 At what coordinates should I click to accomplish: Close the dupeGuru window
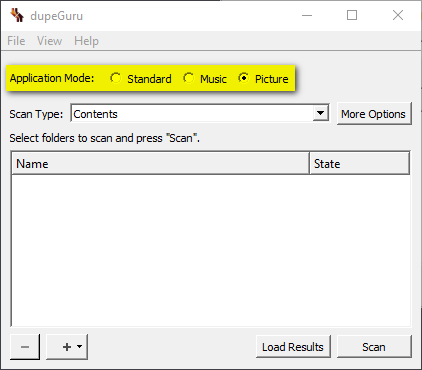[x=398, y=15]
